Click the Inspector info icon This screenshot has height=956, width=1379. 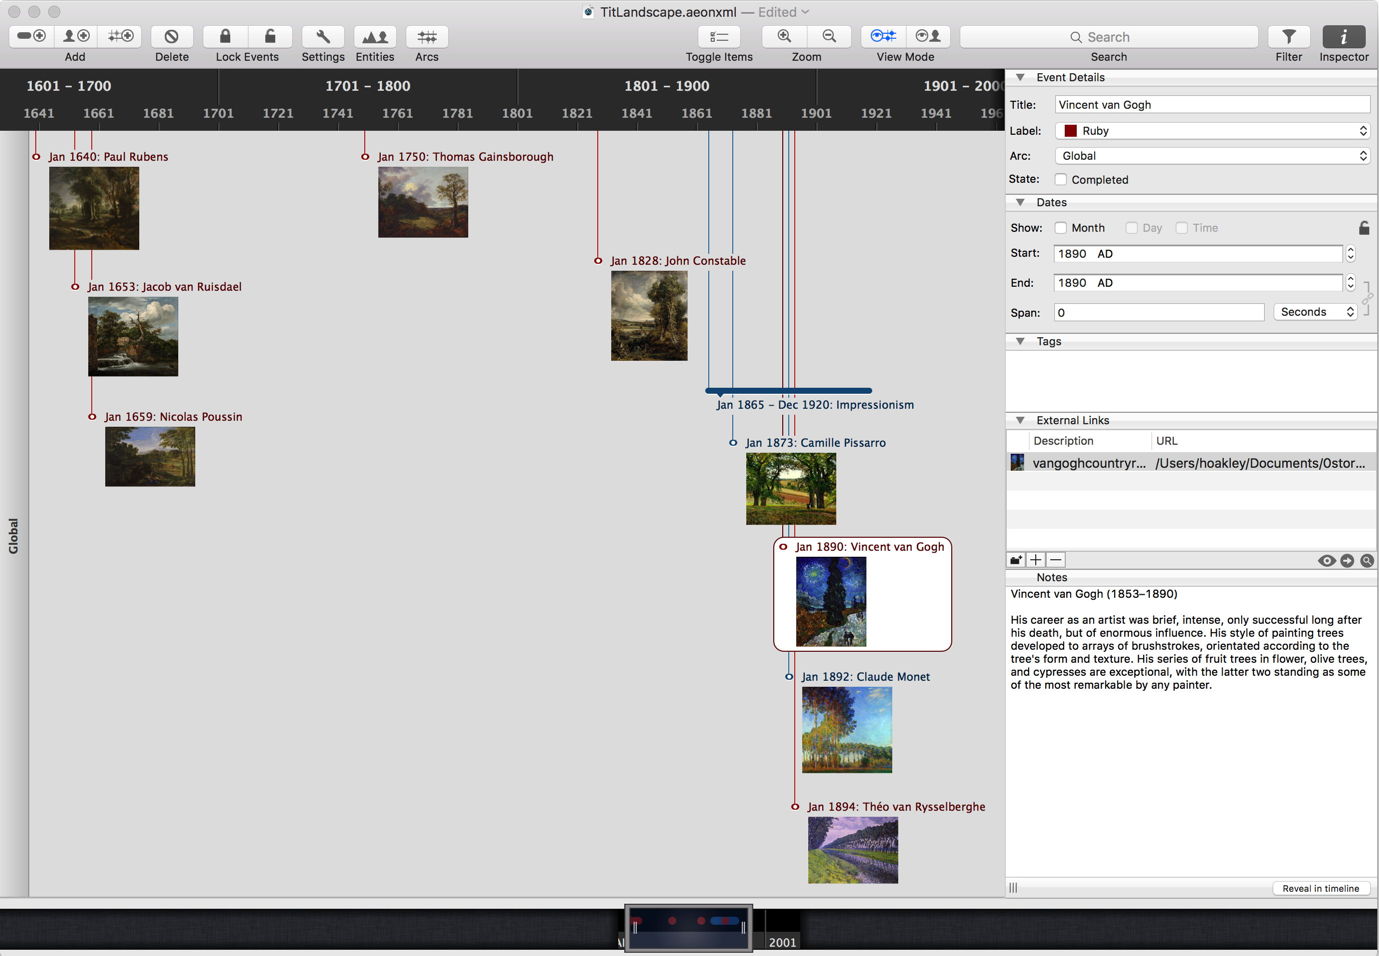[x=1343, y=37]
